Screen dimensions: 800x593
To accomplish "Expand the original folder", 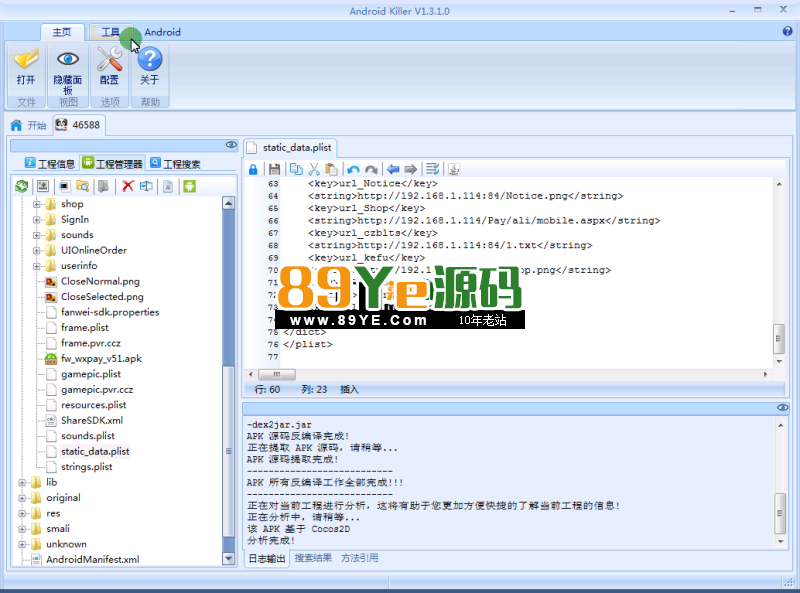I will 22,498.
